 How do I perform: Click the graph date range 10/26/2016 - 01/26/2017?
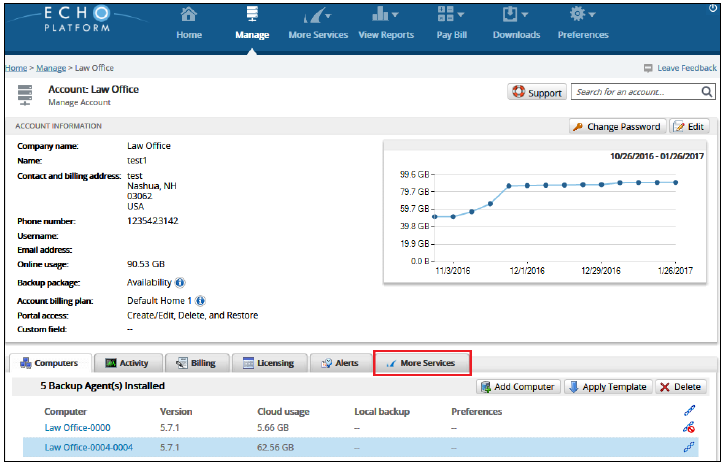tap(657, 156)
